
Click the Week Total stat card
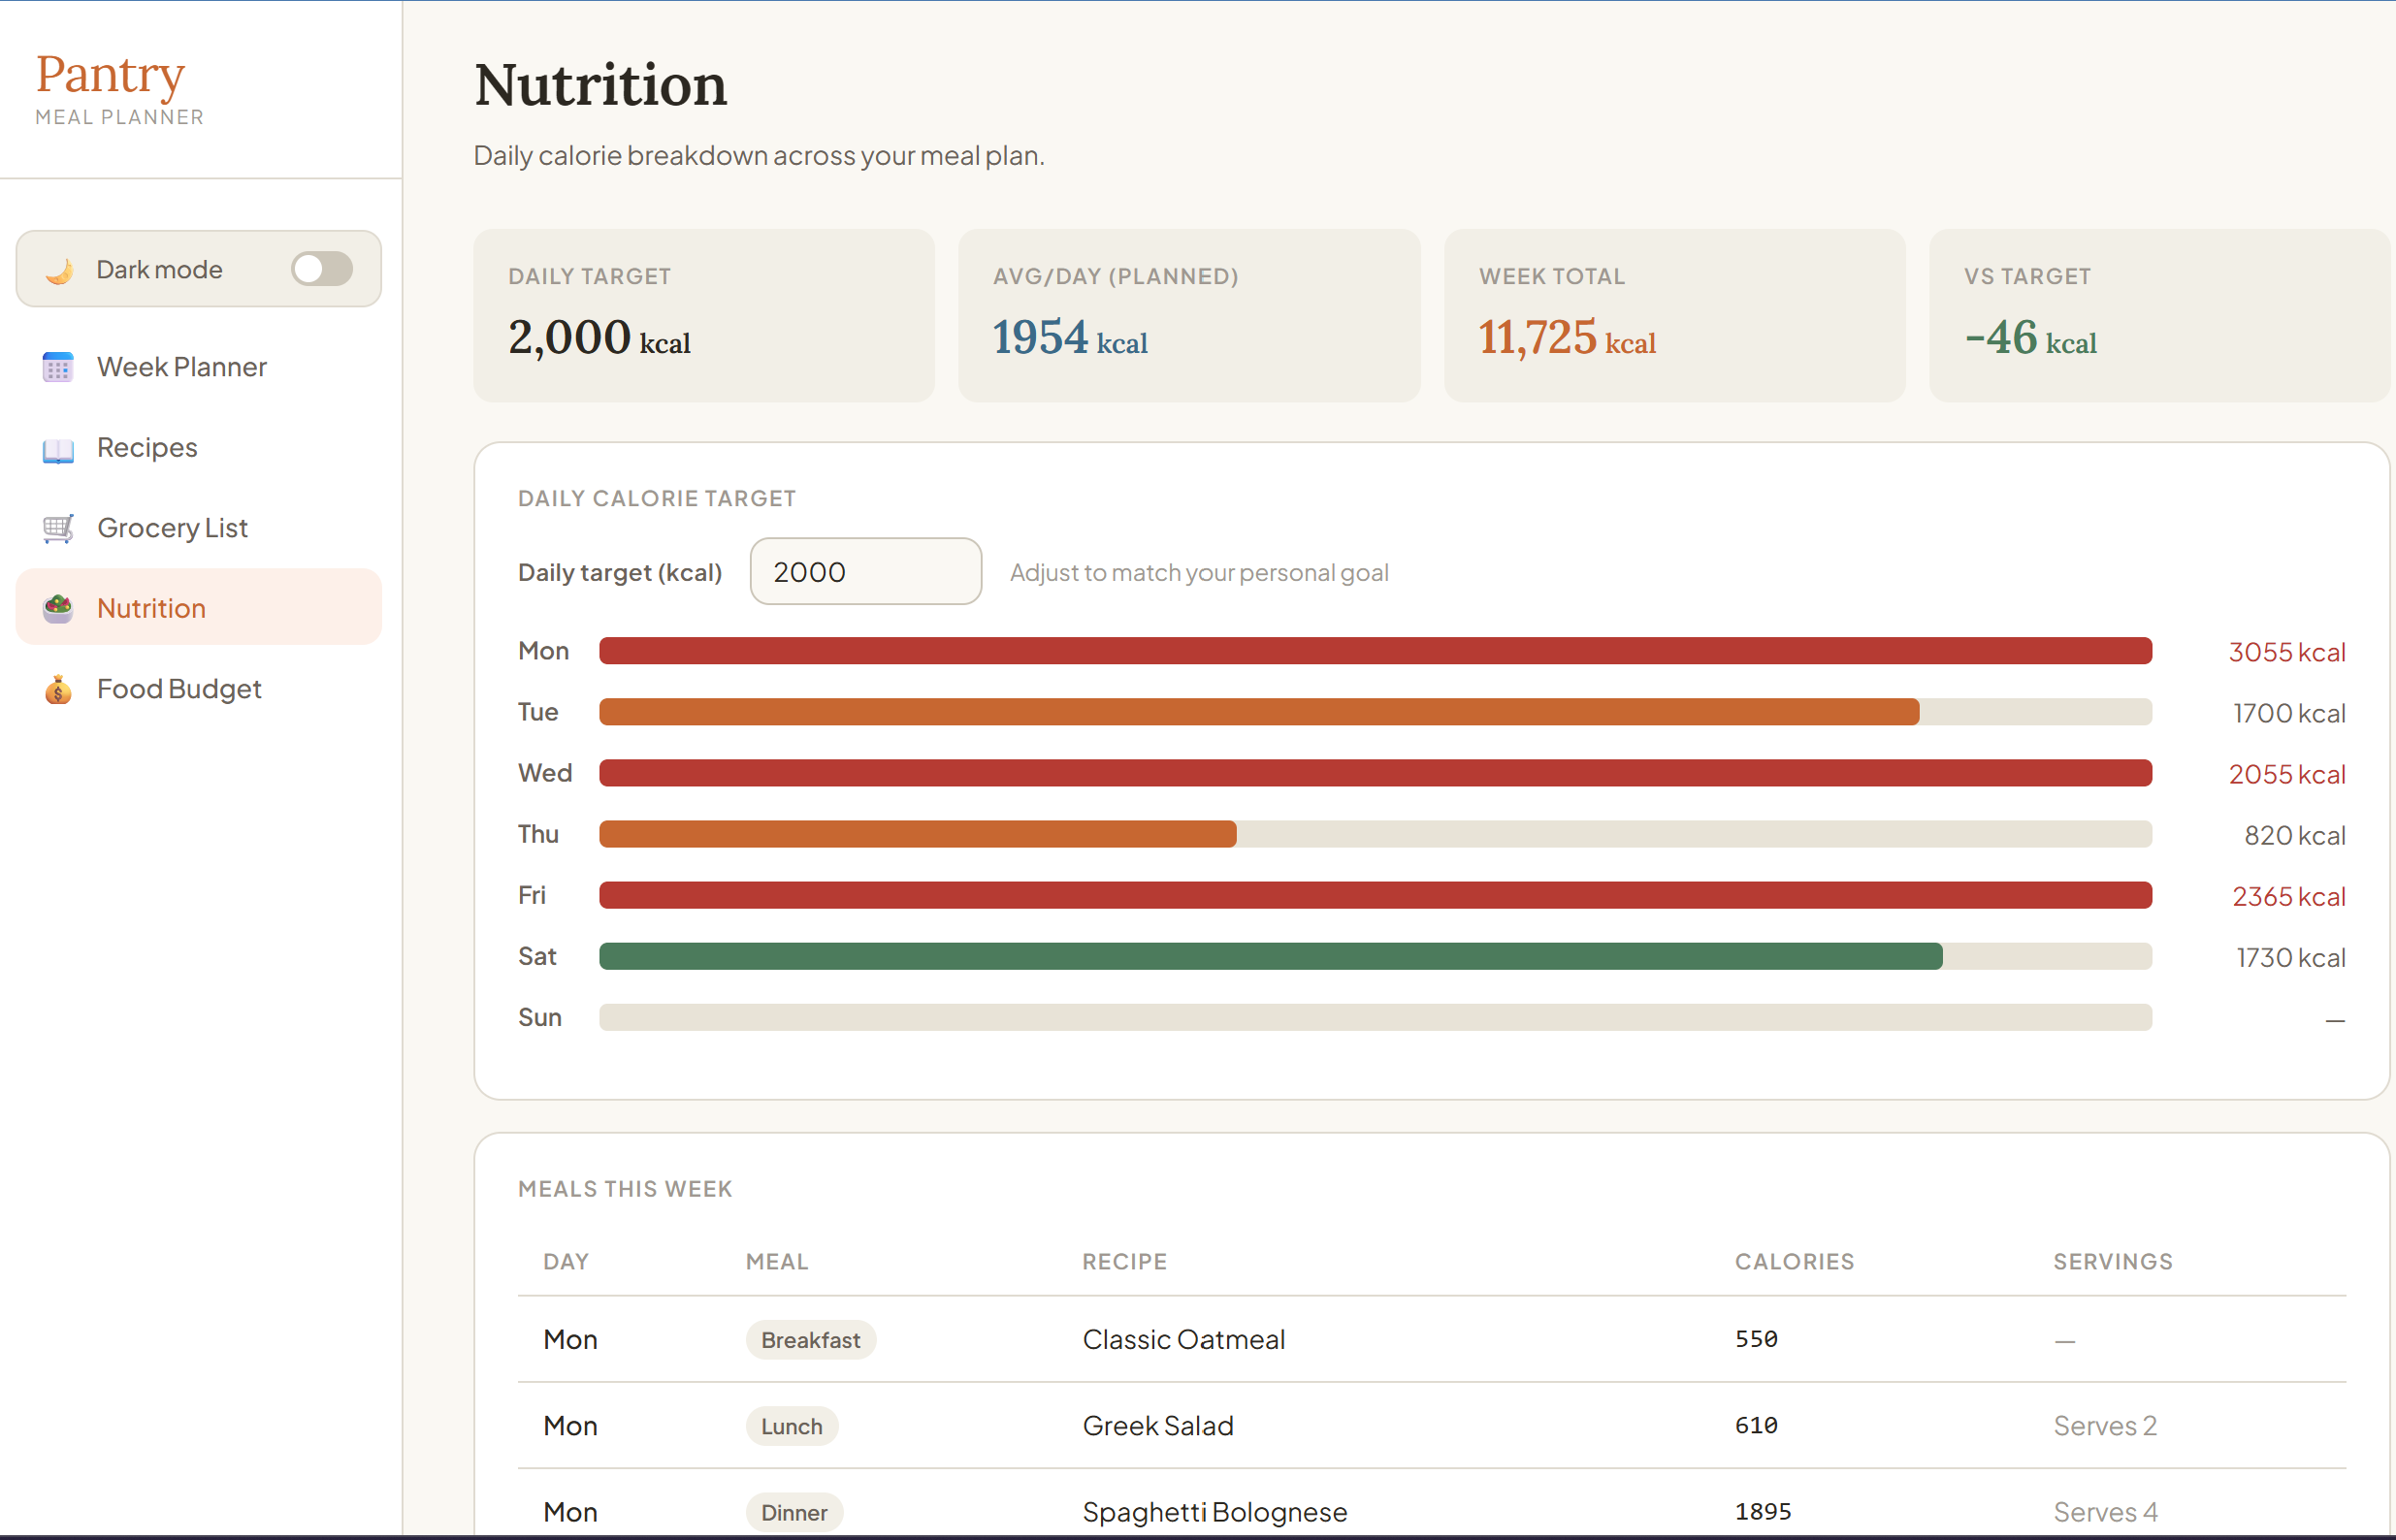tap(1673, 316)
